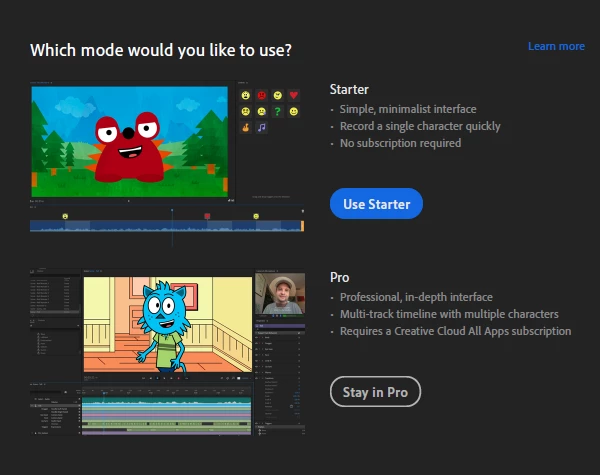
Task: Click the 'Starter' heading text
Action: (x=349, y=89)
